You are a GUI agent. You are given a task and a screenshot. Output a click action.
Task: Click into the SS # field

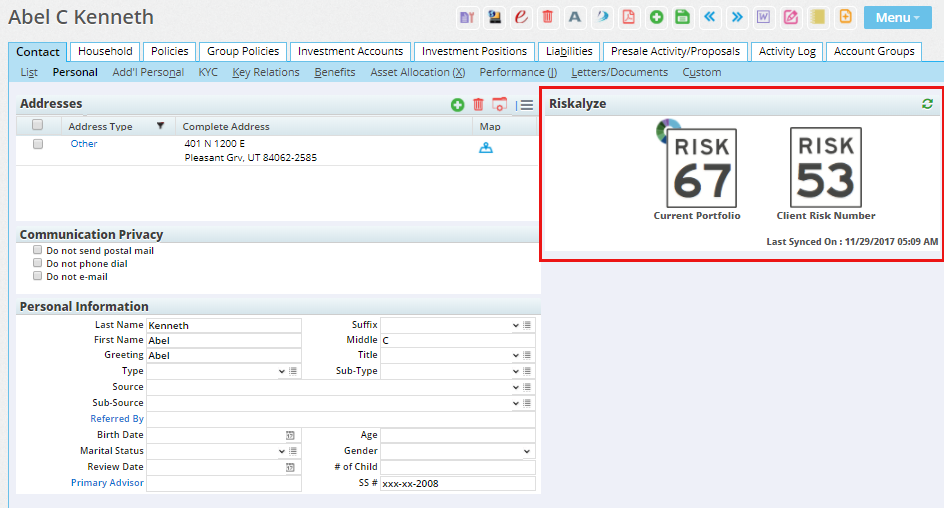point(458,483)
